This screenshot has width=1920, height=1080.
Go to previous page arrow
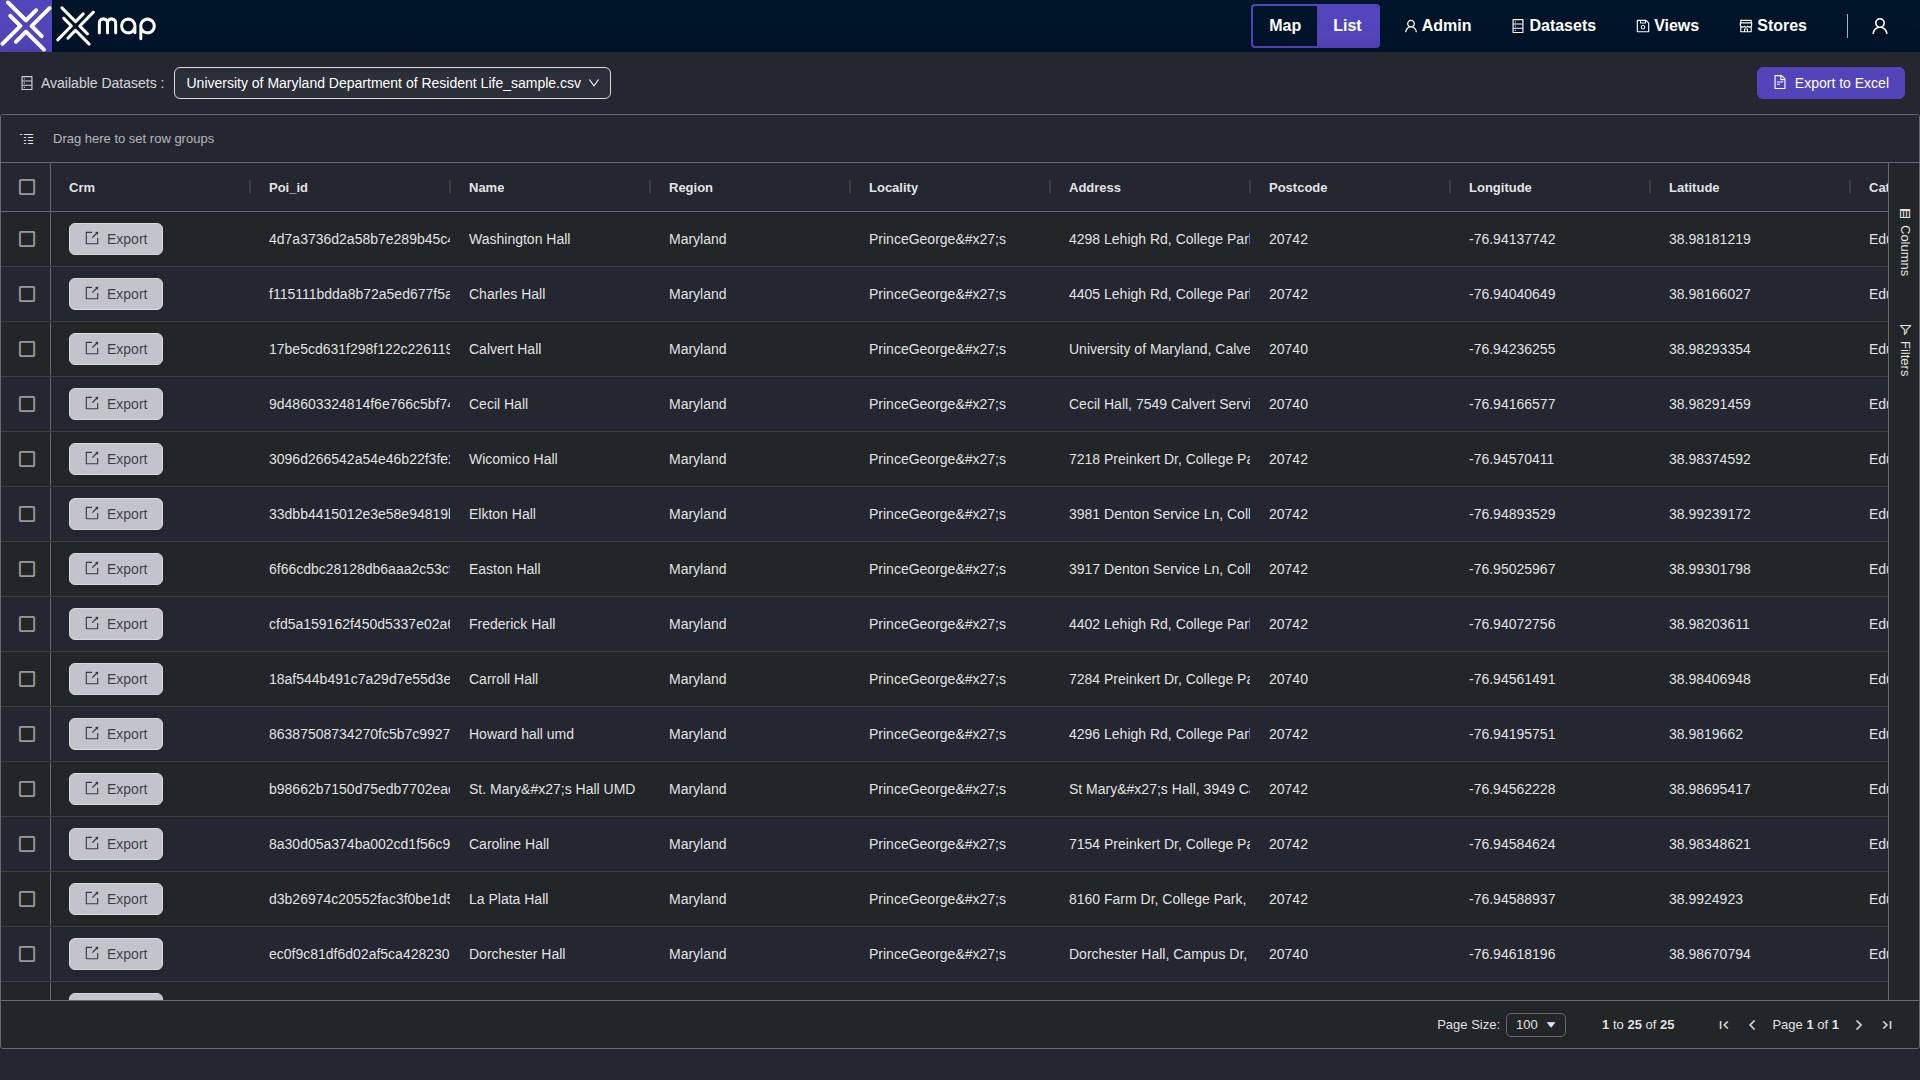(1752, 1025)
